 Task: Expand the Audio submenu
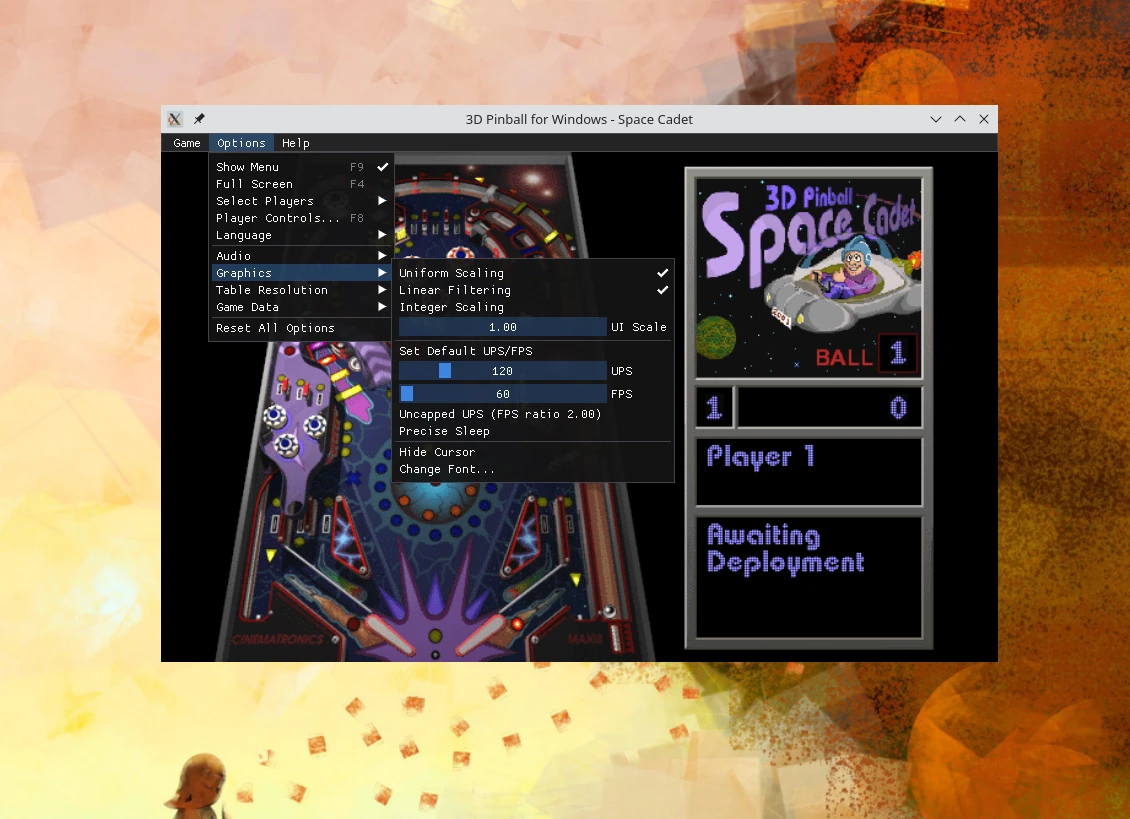click(301, 256)
